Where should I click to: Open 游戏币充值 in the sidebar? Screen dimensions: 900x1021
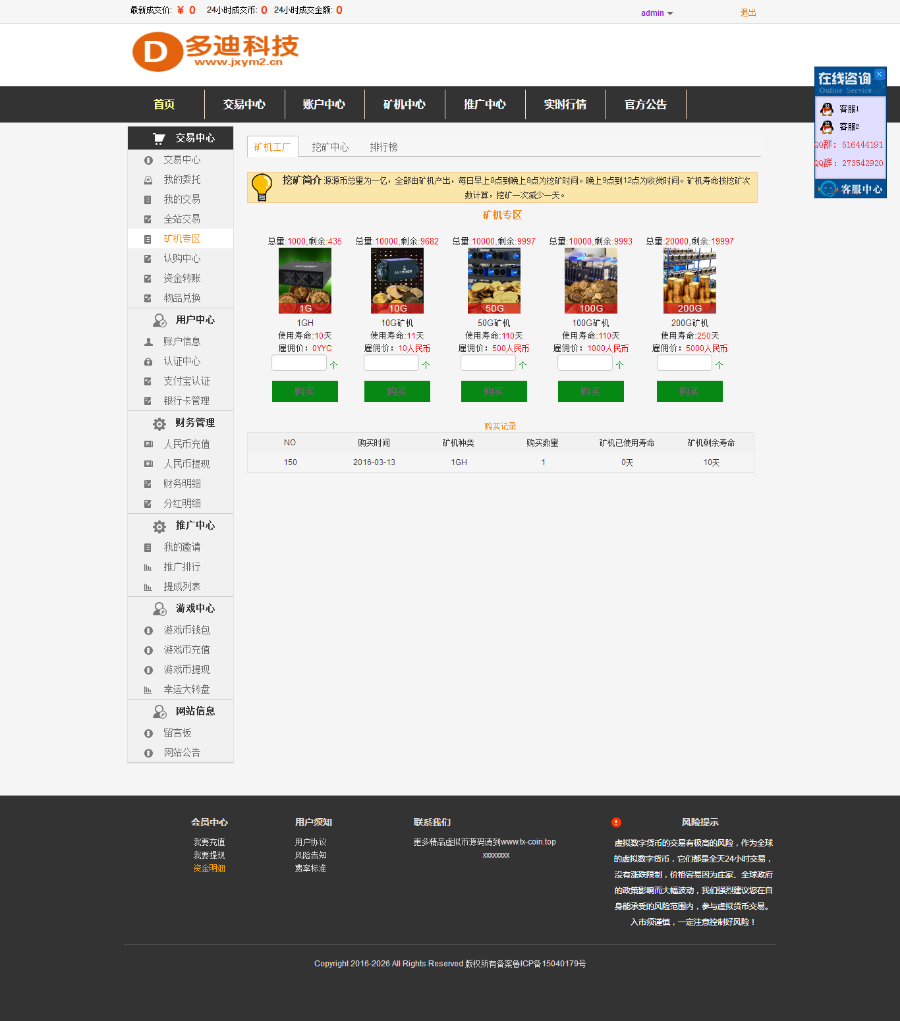click(x=186, y=650)
